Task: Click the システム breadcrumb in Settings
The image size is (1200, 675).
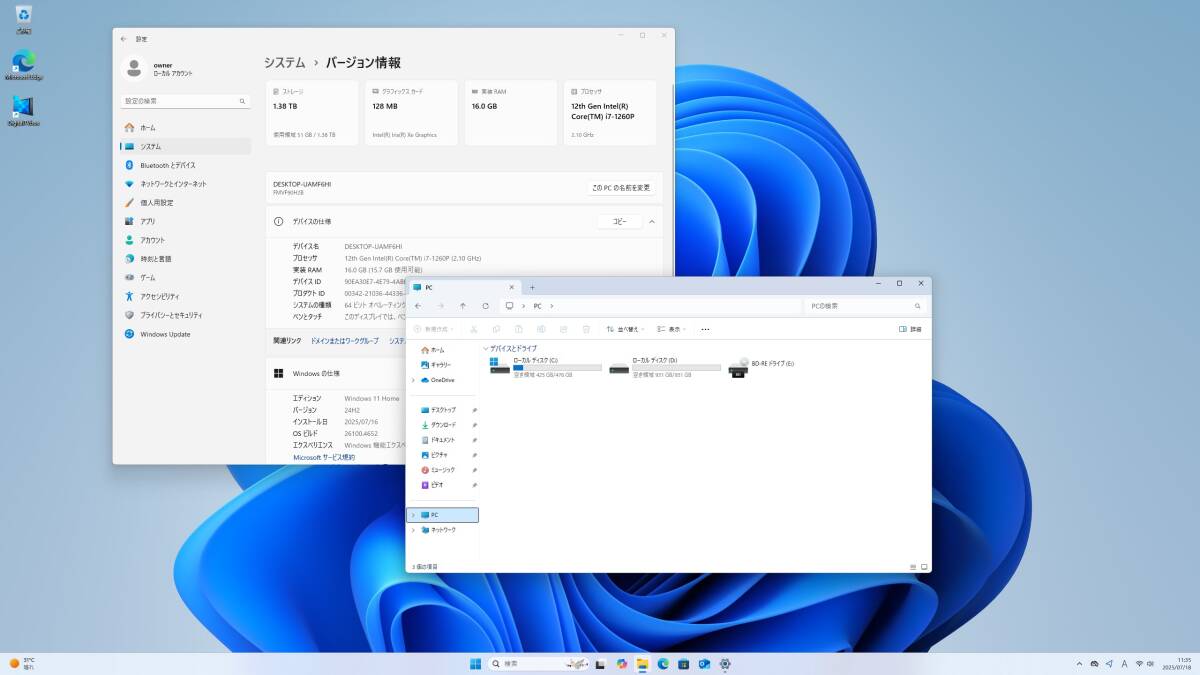Action: click(x=285, y=62)
